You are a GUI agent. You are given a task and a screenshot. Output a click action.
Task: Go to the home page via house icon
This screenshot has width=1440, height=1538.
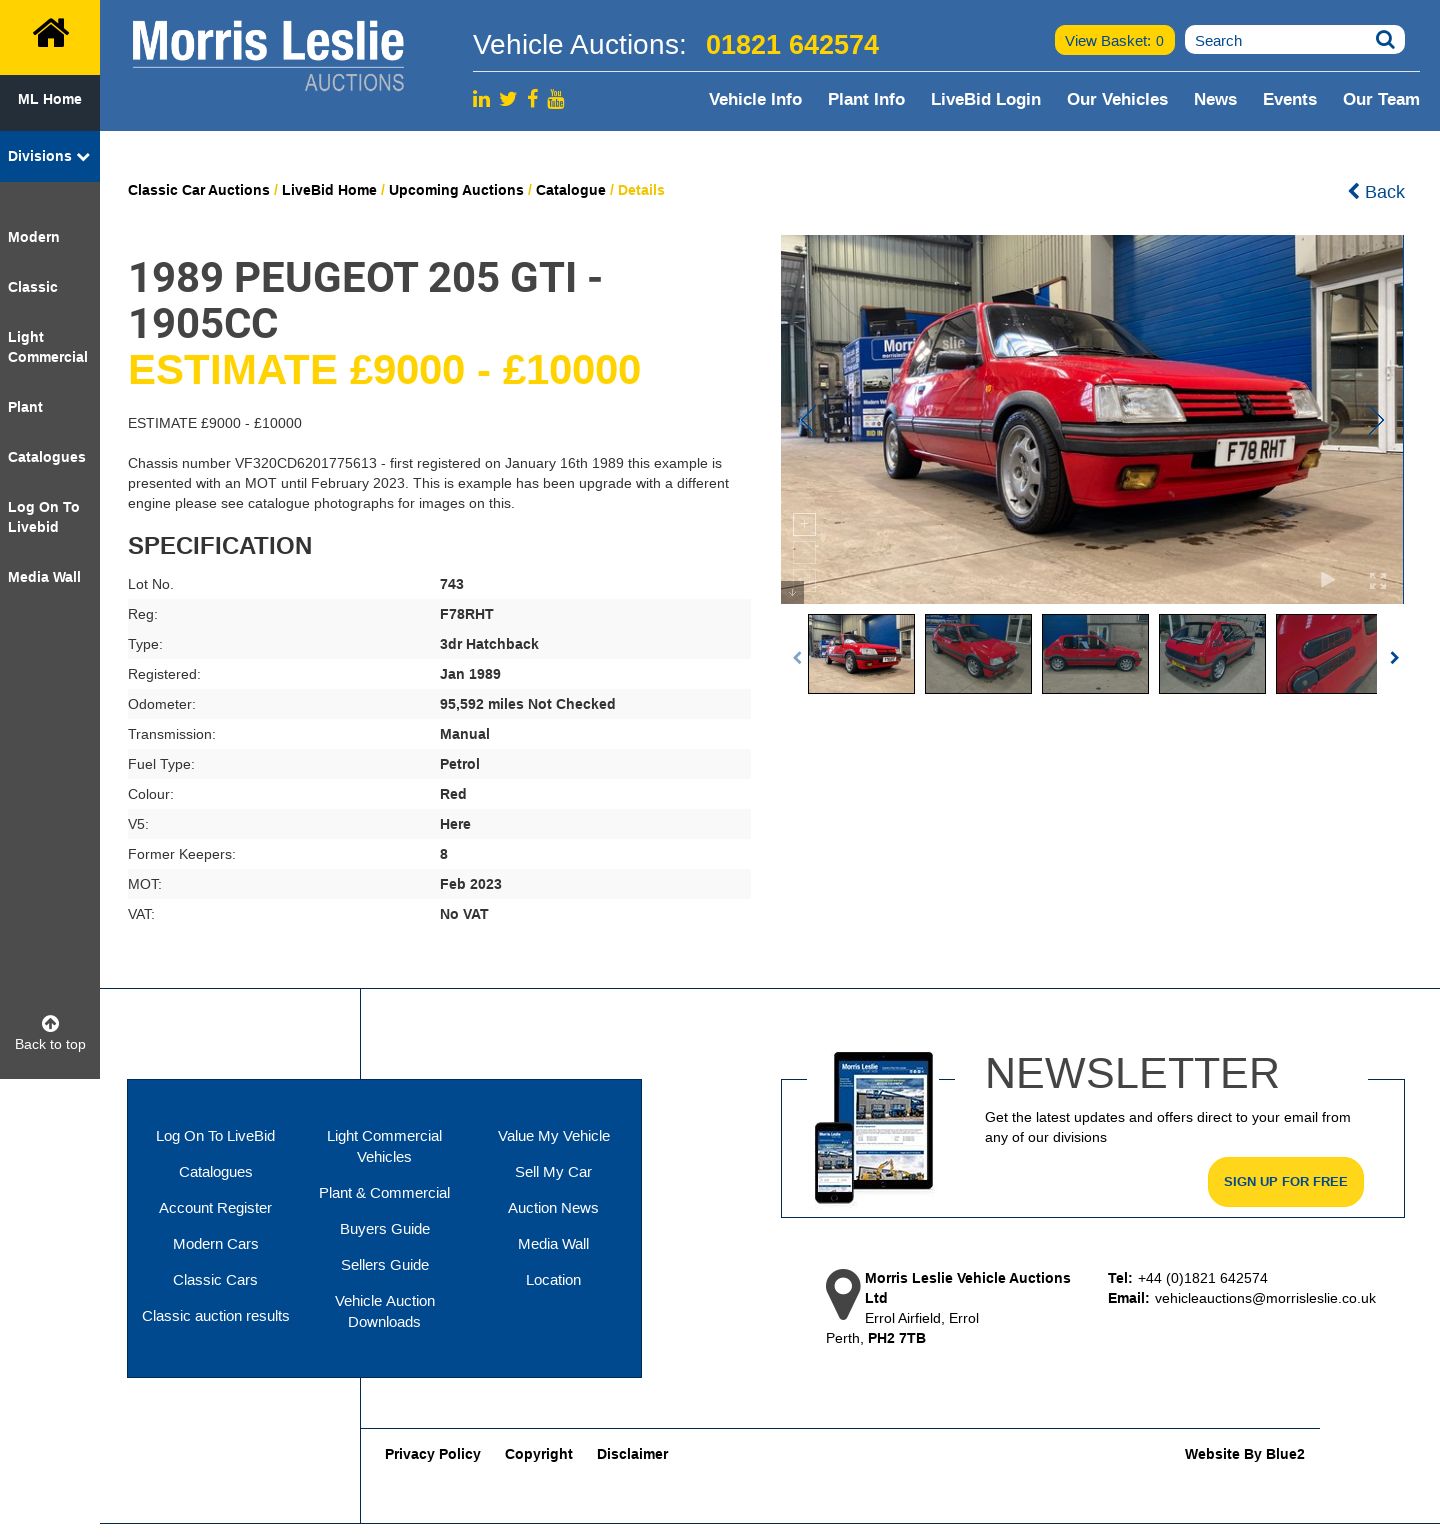[x=50, y=34]
